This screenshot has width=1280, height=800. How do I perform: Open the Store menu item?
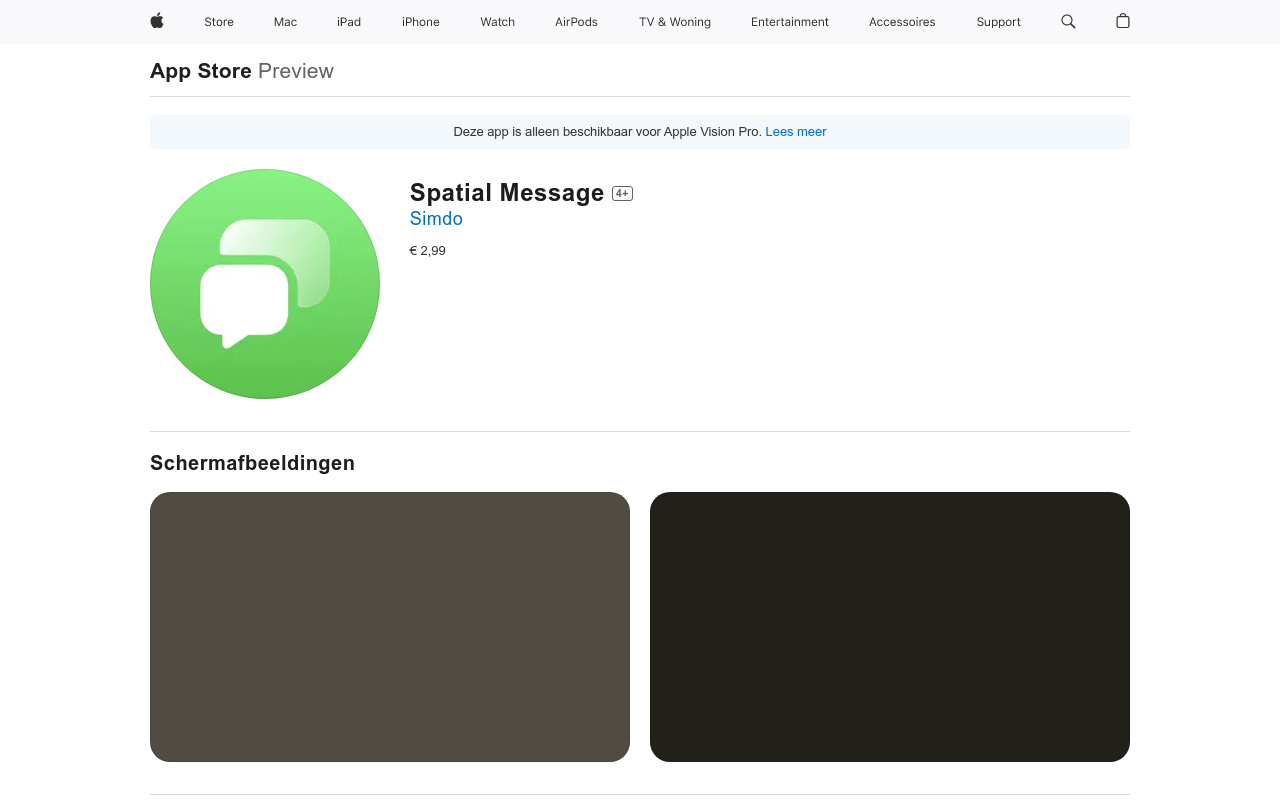coord(219,22)
